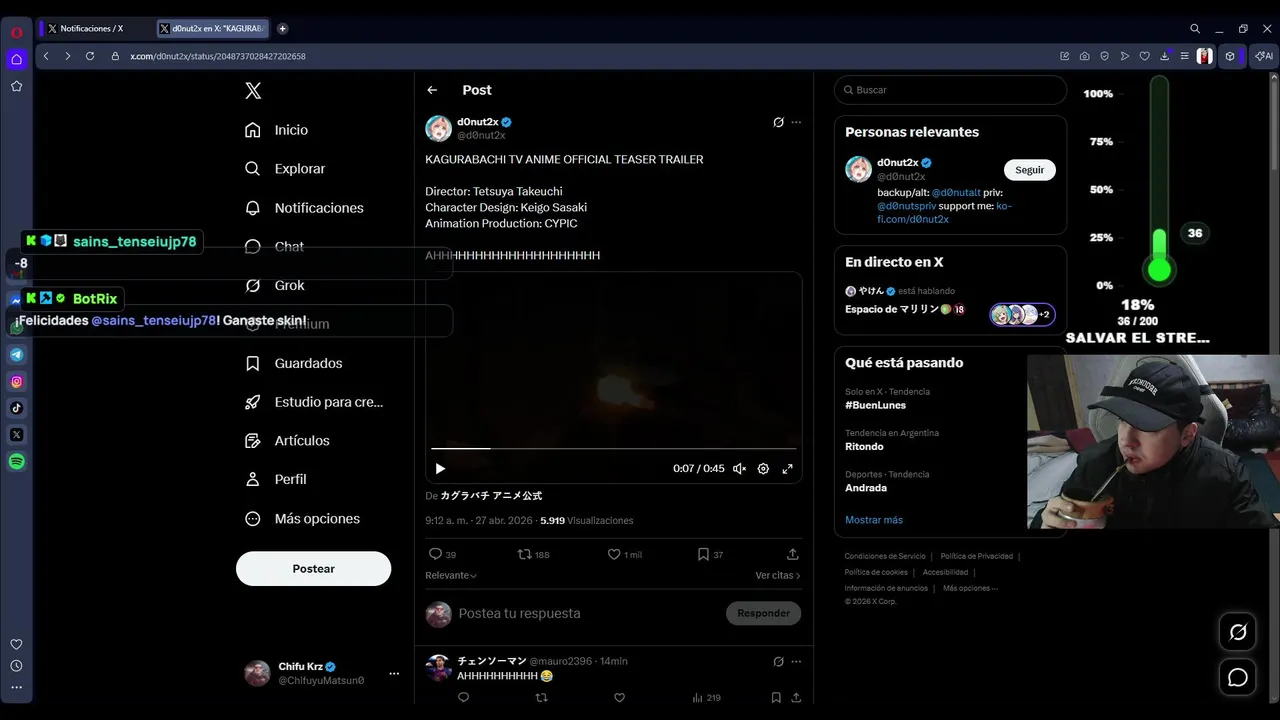This screenshot has height=720, width=1280.
Task: Open a new browser tab
Action: click(283, 29)
